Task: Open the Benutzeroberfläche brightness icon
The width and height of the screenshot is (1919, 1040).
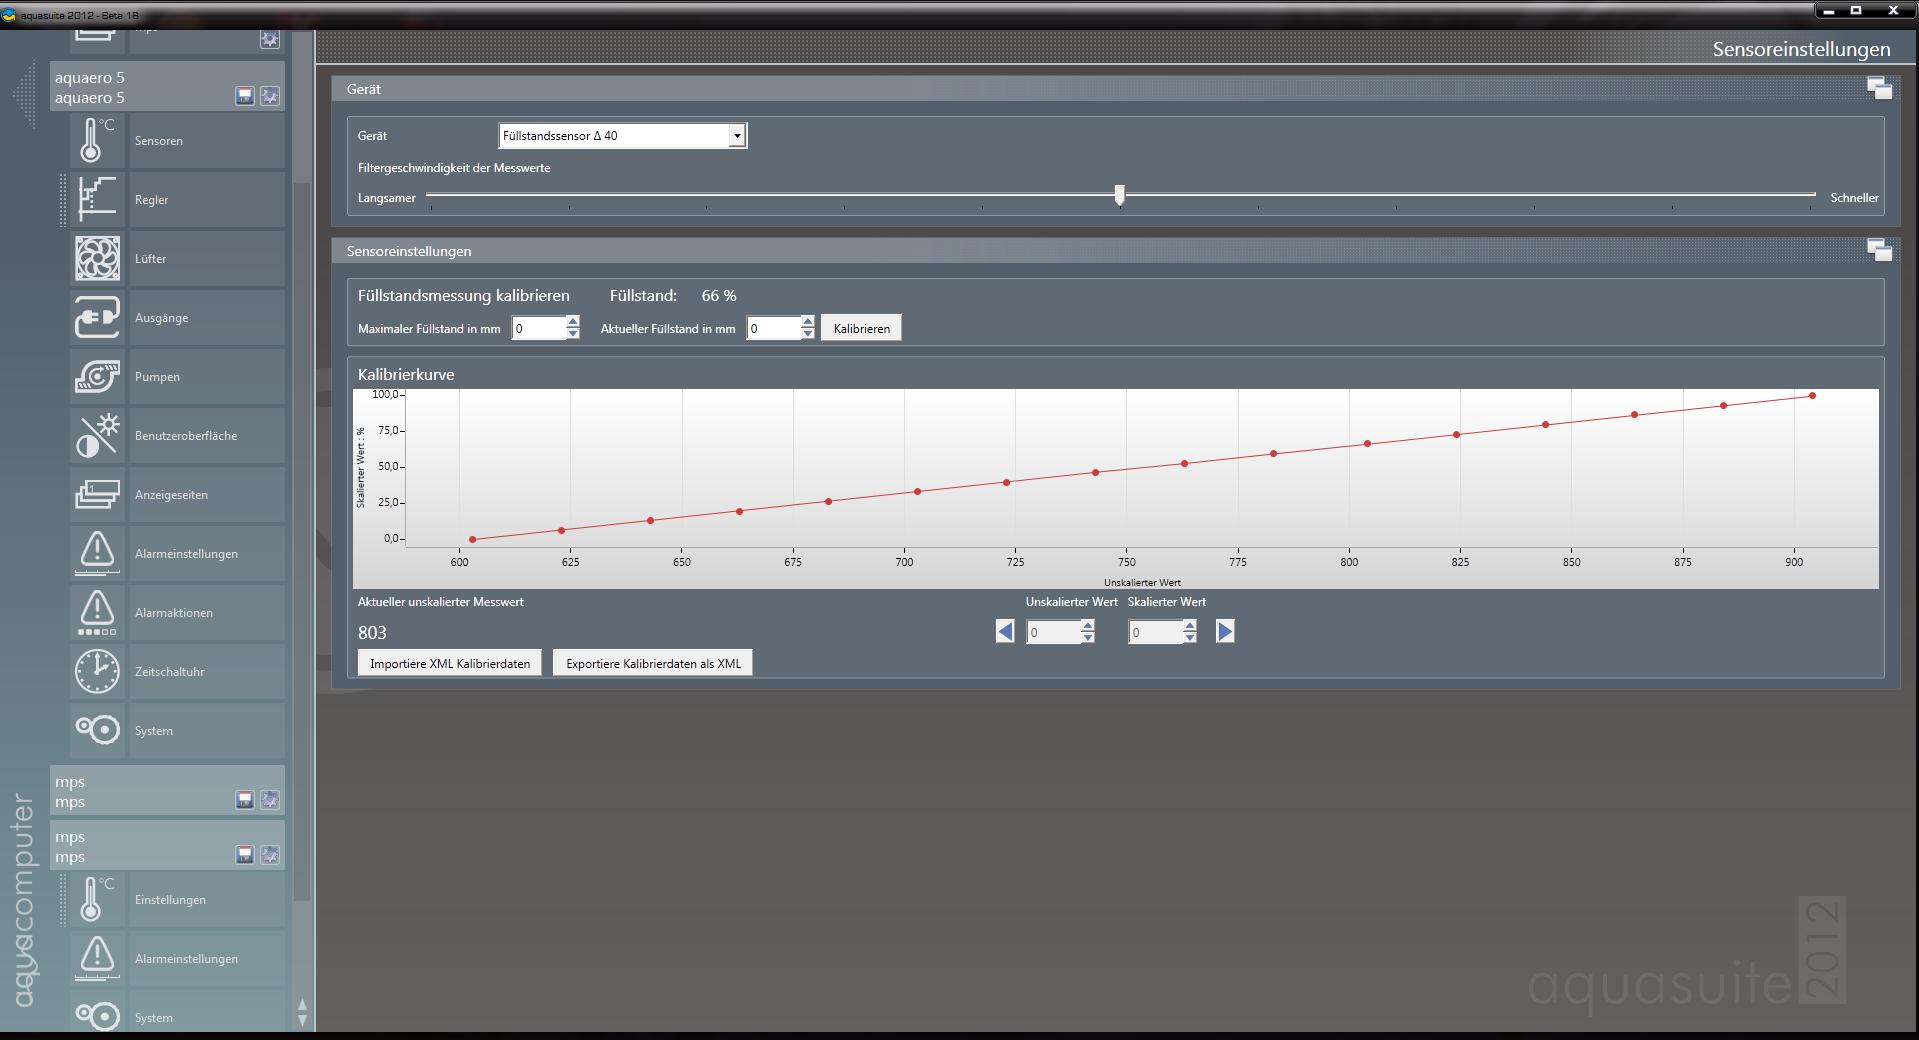Action: click(96, 435)
